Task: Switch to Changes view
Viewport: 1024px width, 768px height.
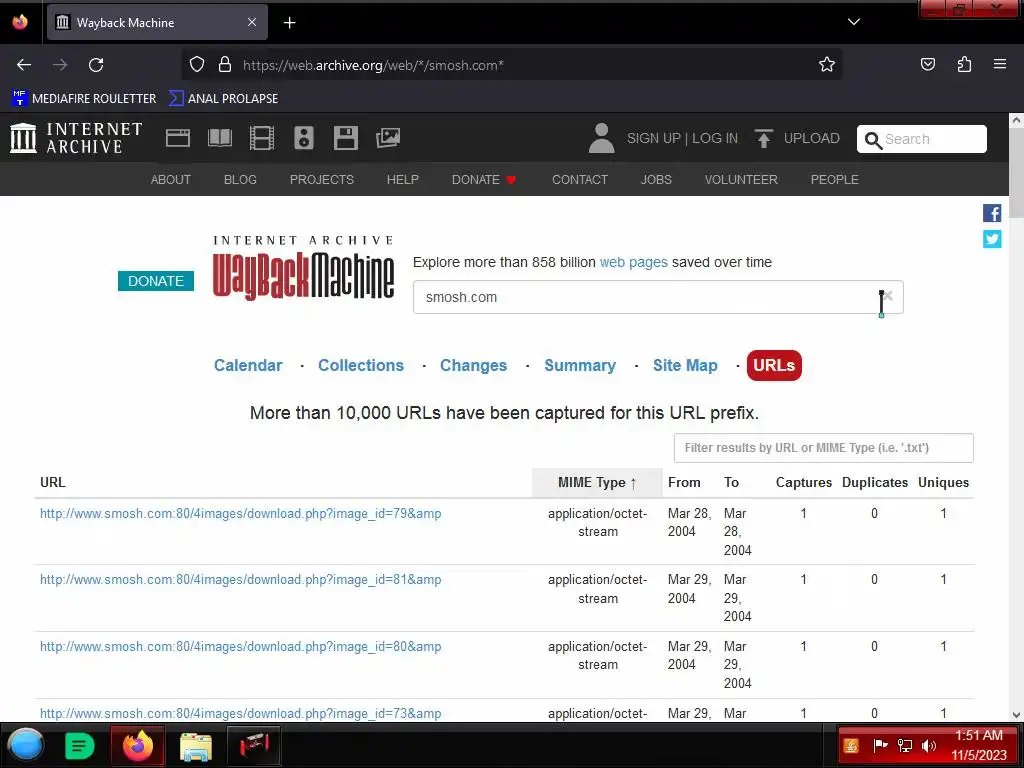Action: [x=473, y=365]
